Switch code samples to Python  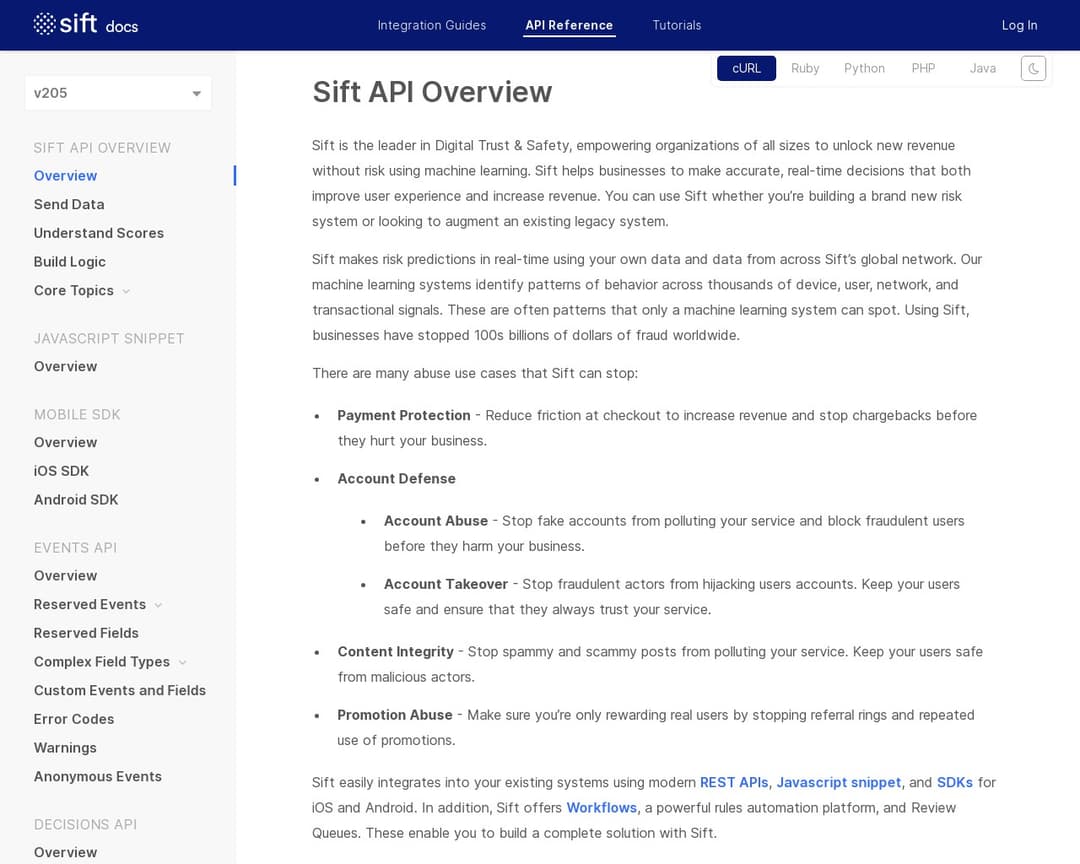coord(864,68)
